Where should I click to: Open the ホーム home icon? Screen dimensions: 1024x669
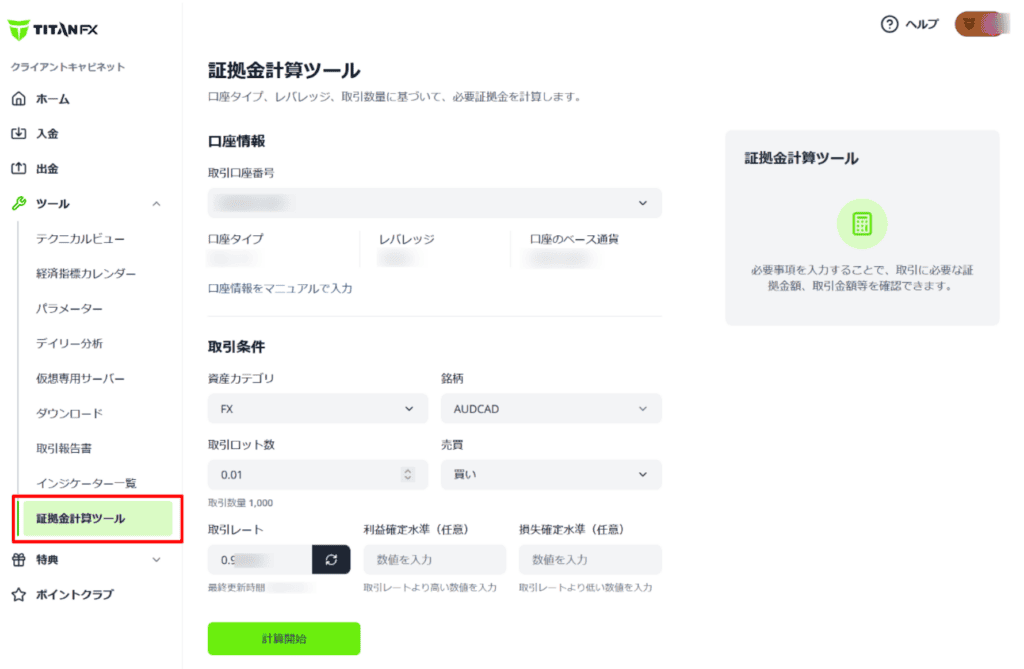click(19, 99)
